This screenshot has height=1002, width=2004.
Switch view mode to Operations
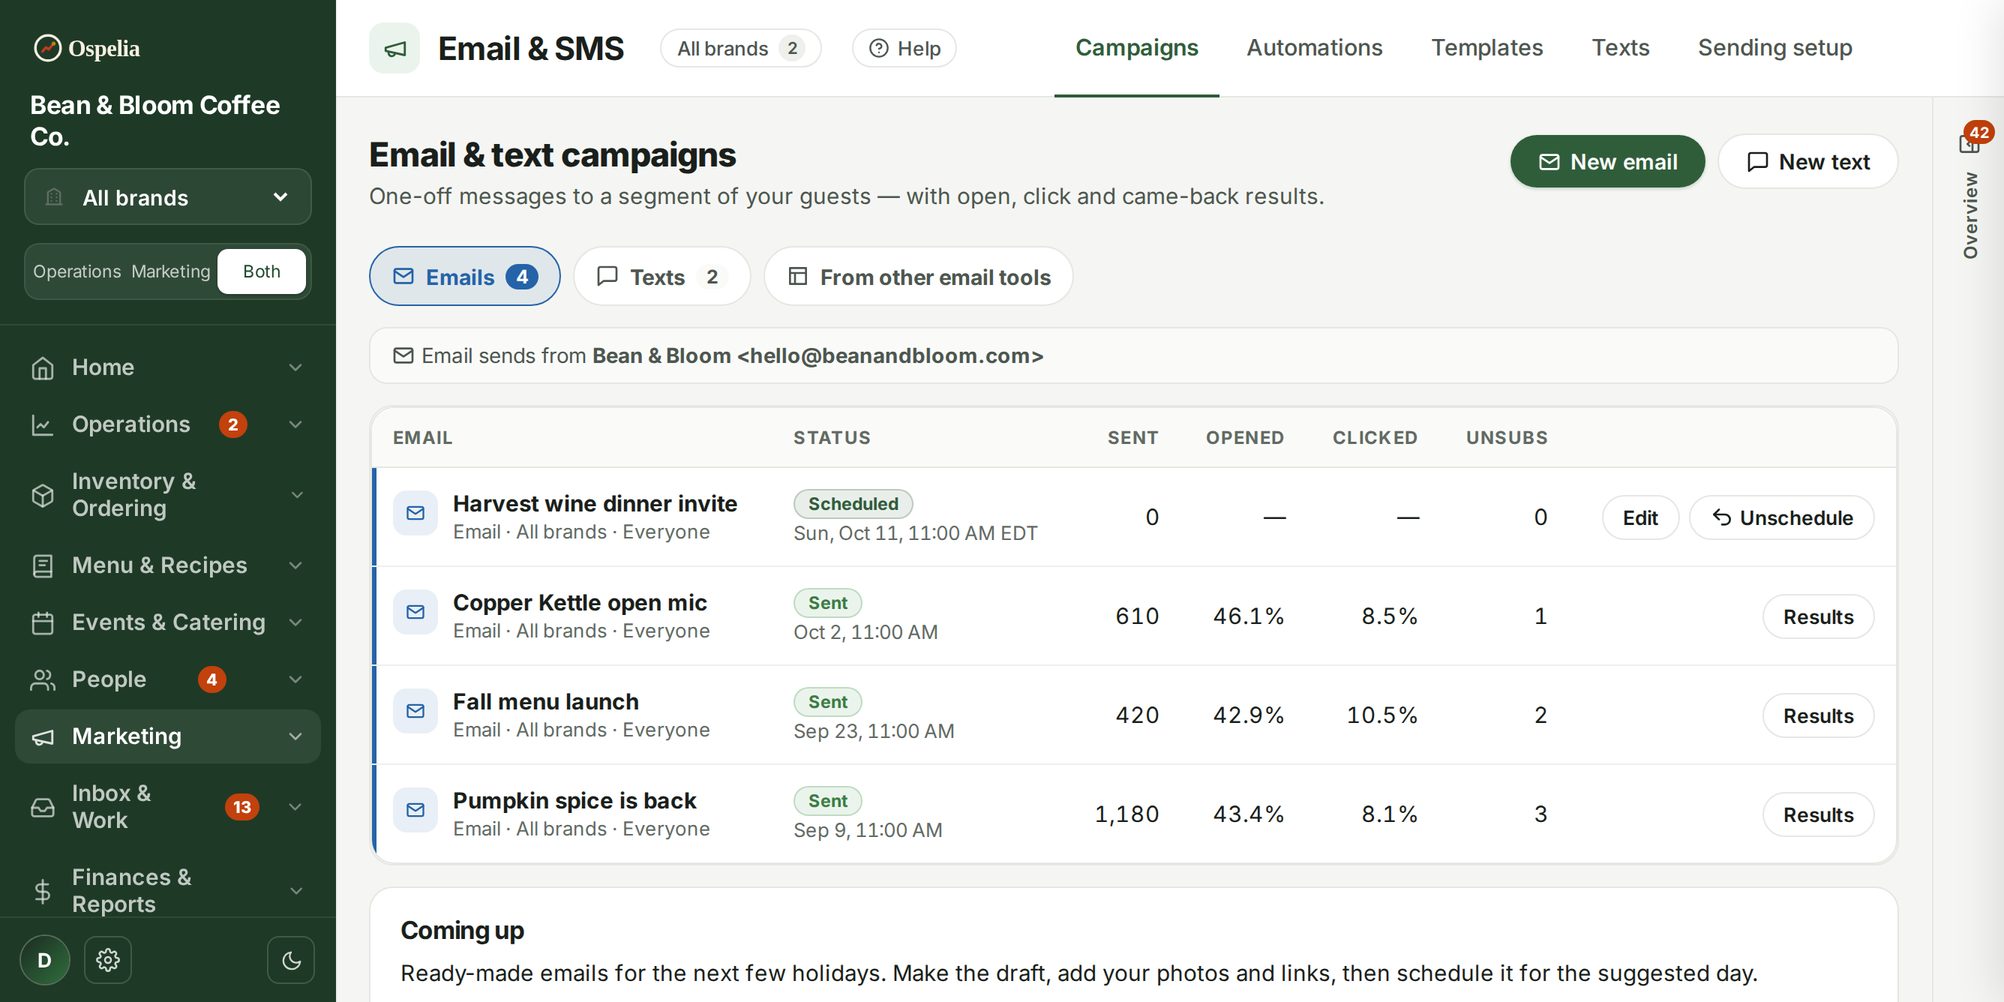tap(77, 272)
